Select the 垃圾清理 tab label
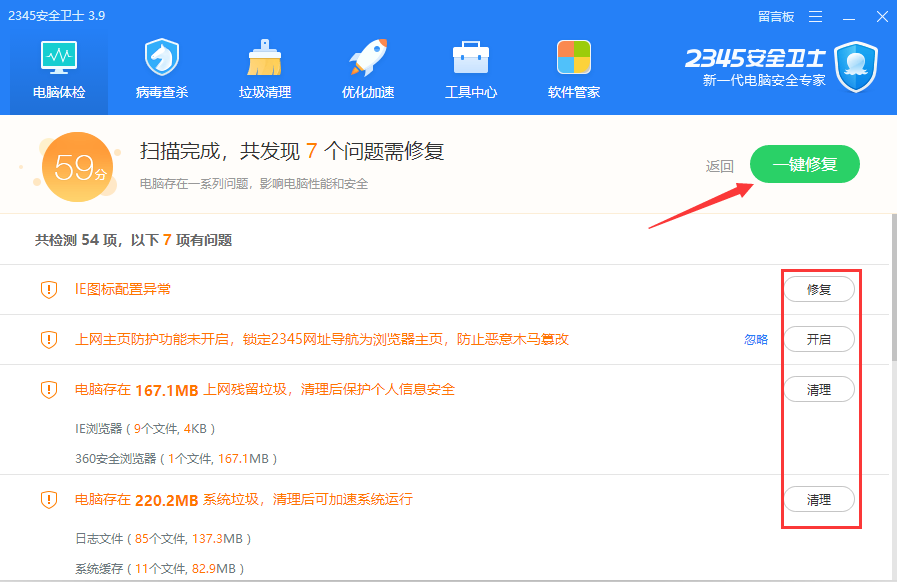This screenshot has height=582, width=897. pos(265,92)
